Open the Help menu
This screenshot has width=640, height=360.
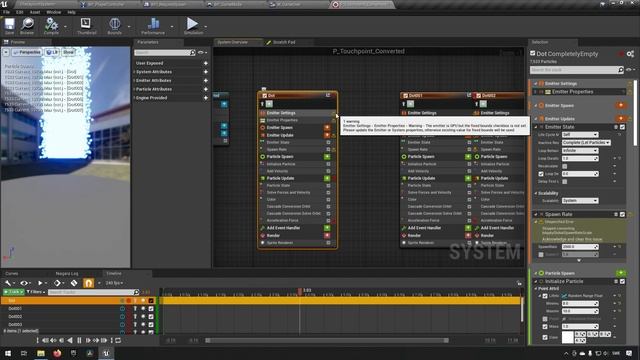(71, 12)
